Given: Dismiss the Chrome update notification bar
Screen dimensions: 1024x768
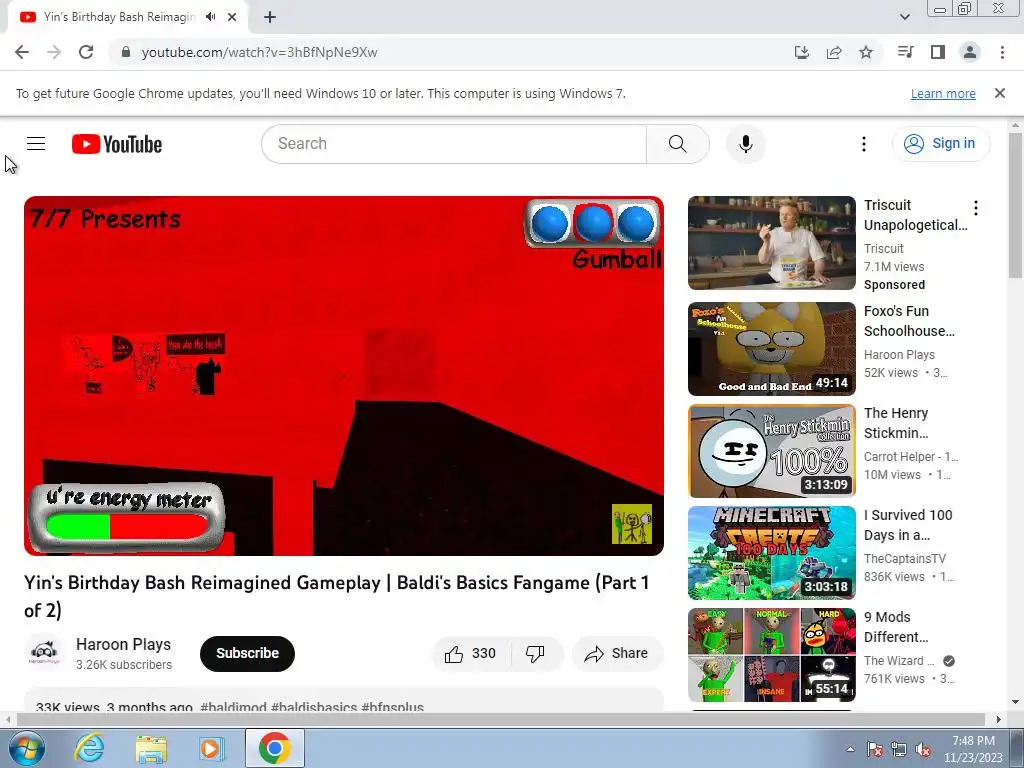Looking at the screenshot, I should point(999,93).
